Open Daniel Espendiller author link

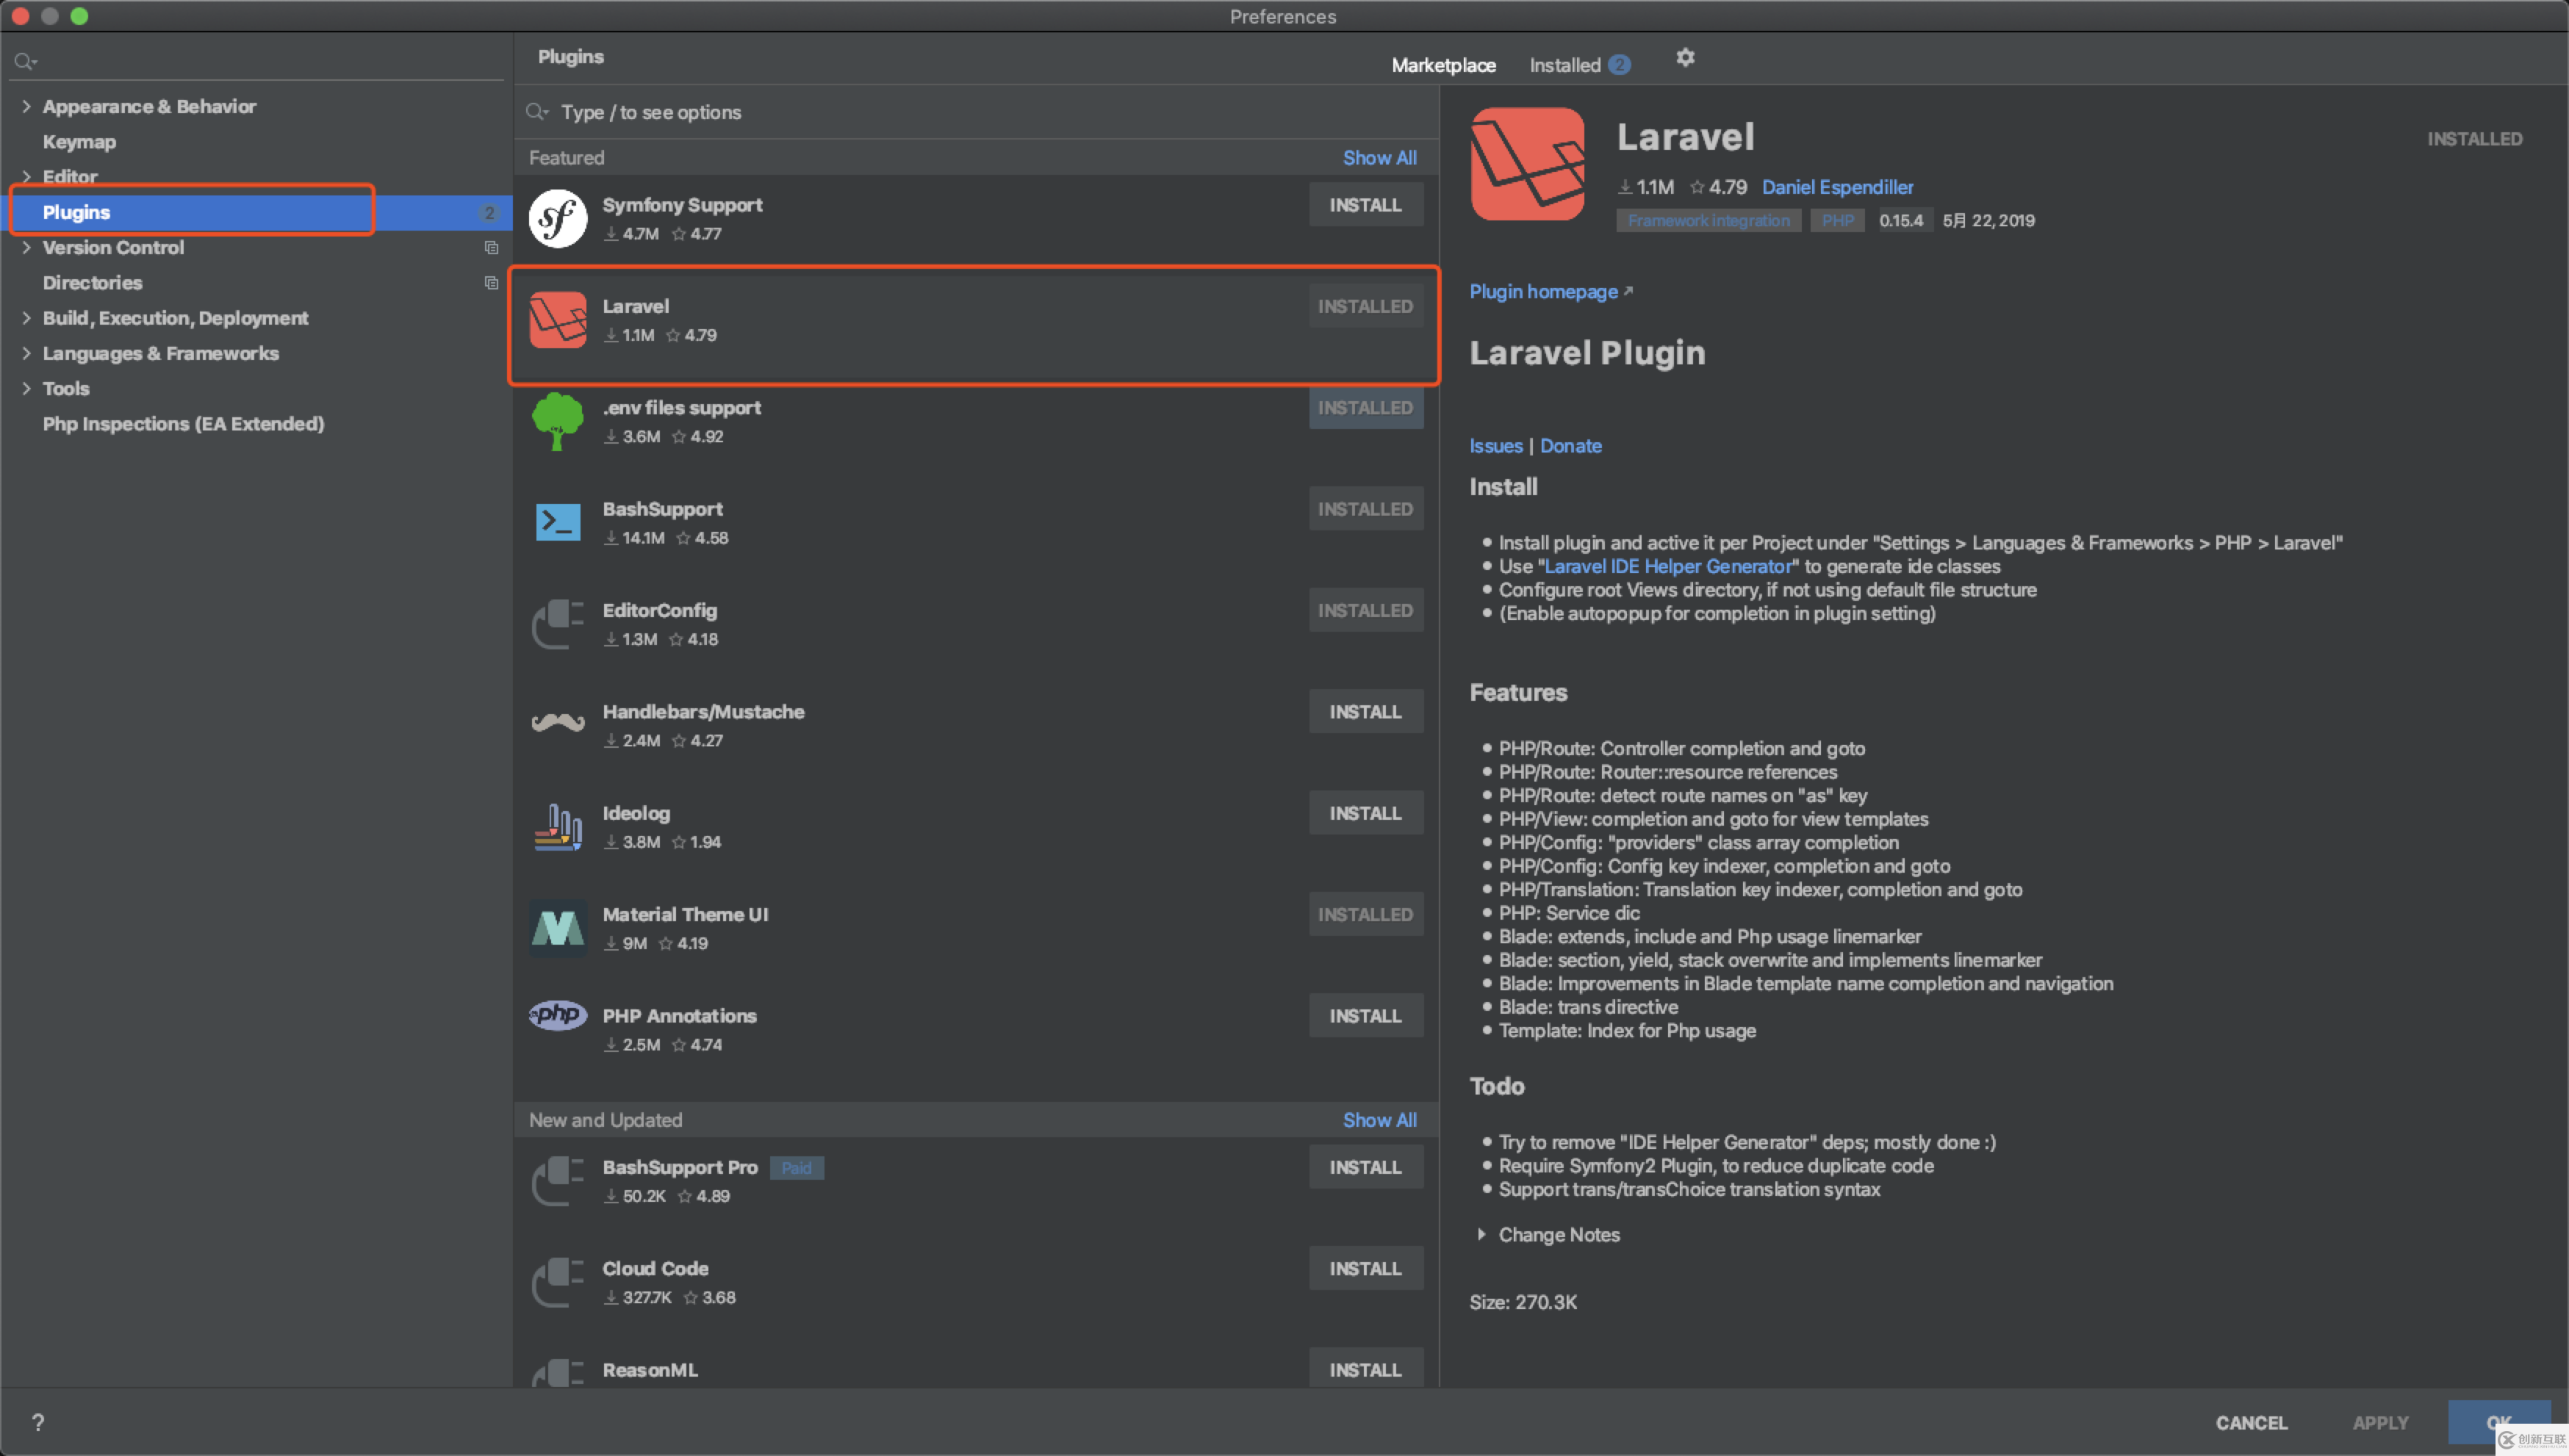click(1837, 187)
